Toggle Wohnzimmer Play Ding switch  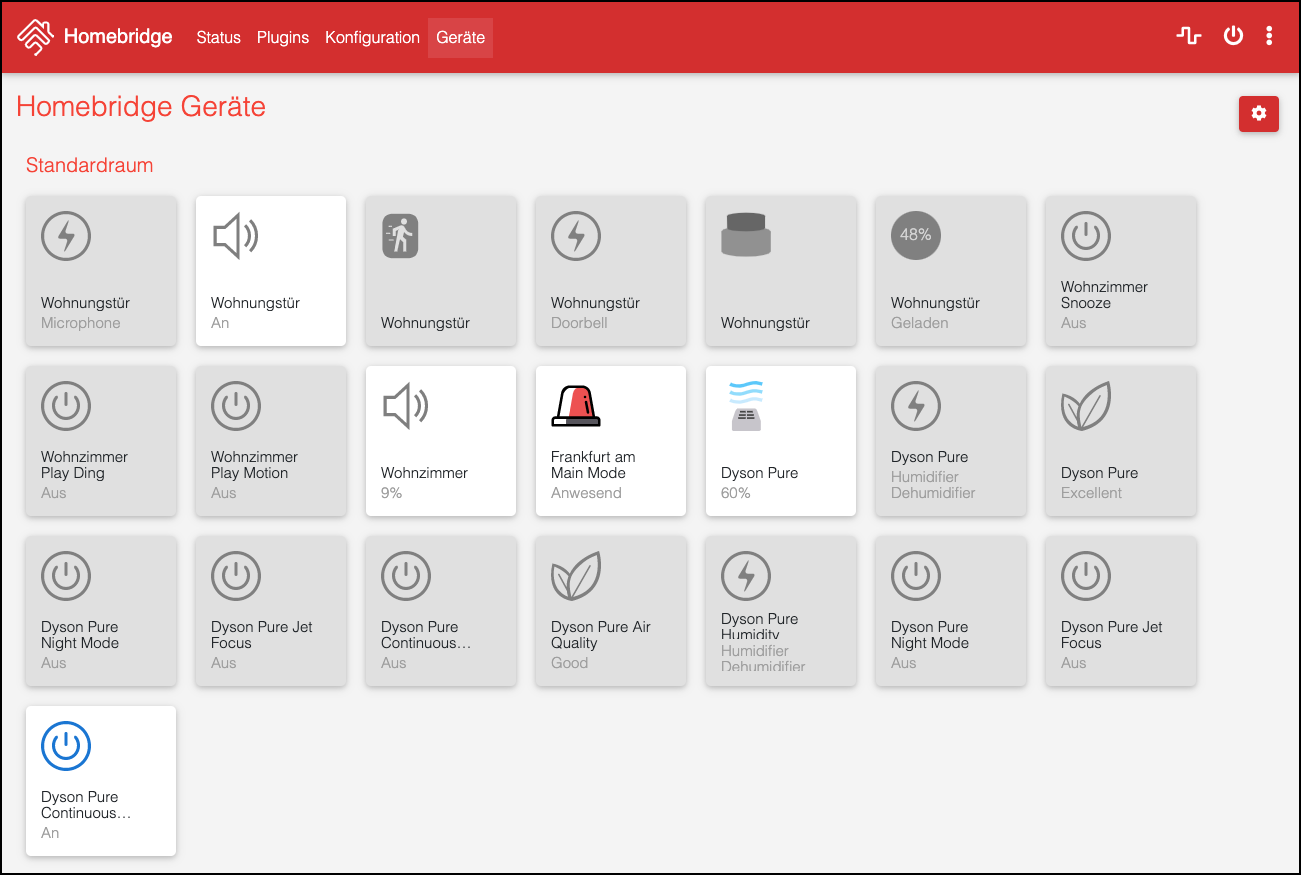point(101,441)
